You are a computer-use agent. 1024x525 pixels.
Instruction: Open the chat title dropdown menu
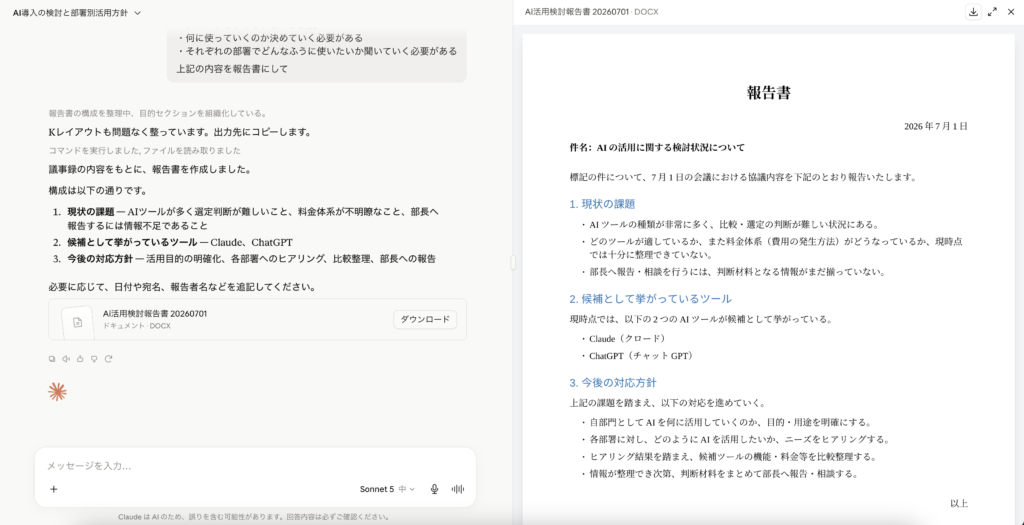tap(76, 12)
